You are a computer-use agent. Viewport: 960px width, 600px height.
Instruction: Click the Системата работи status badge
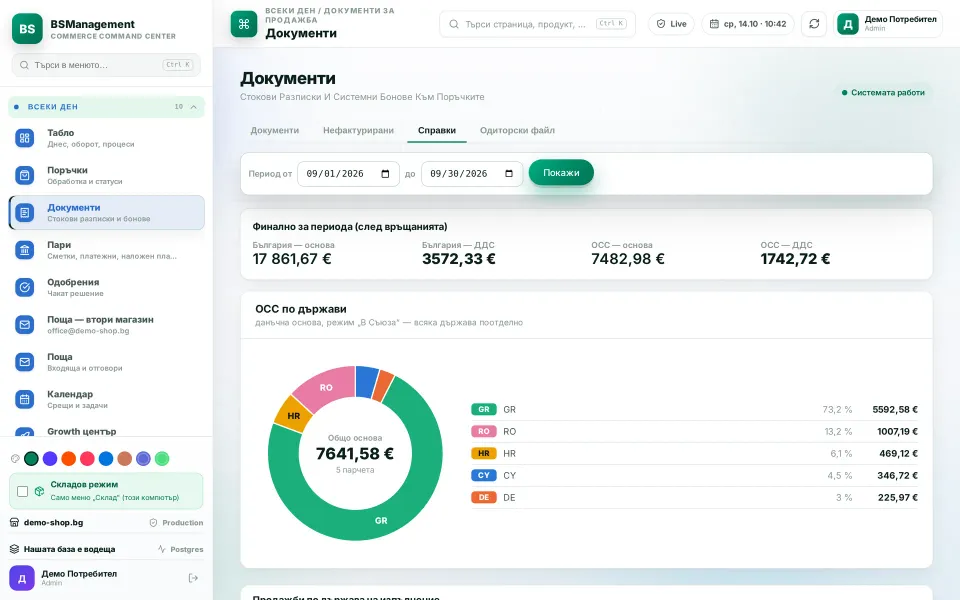883,92
